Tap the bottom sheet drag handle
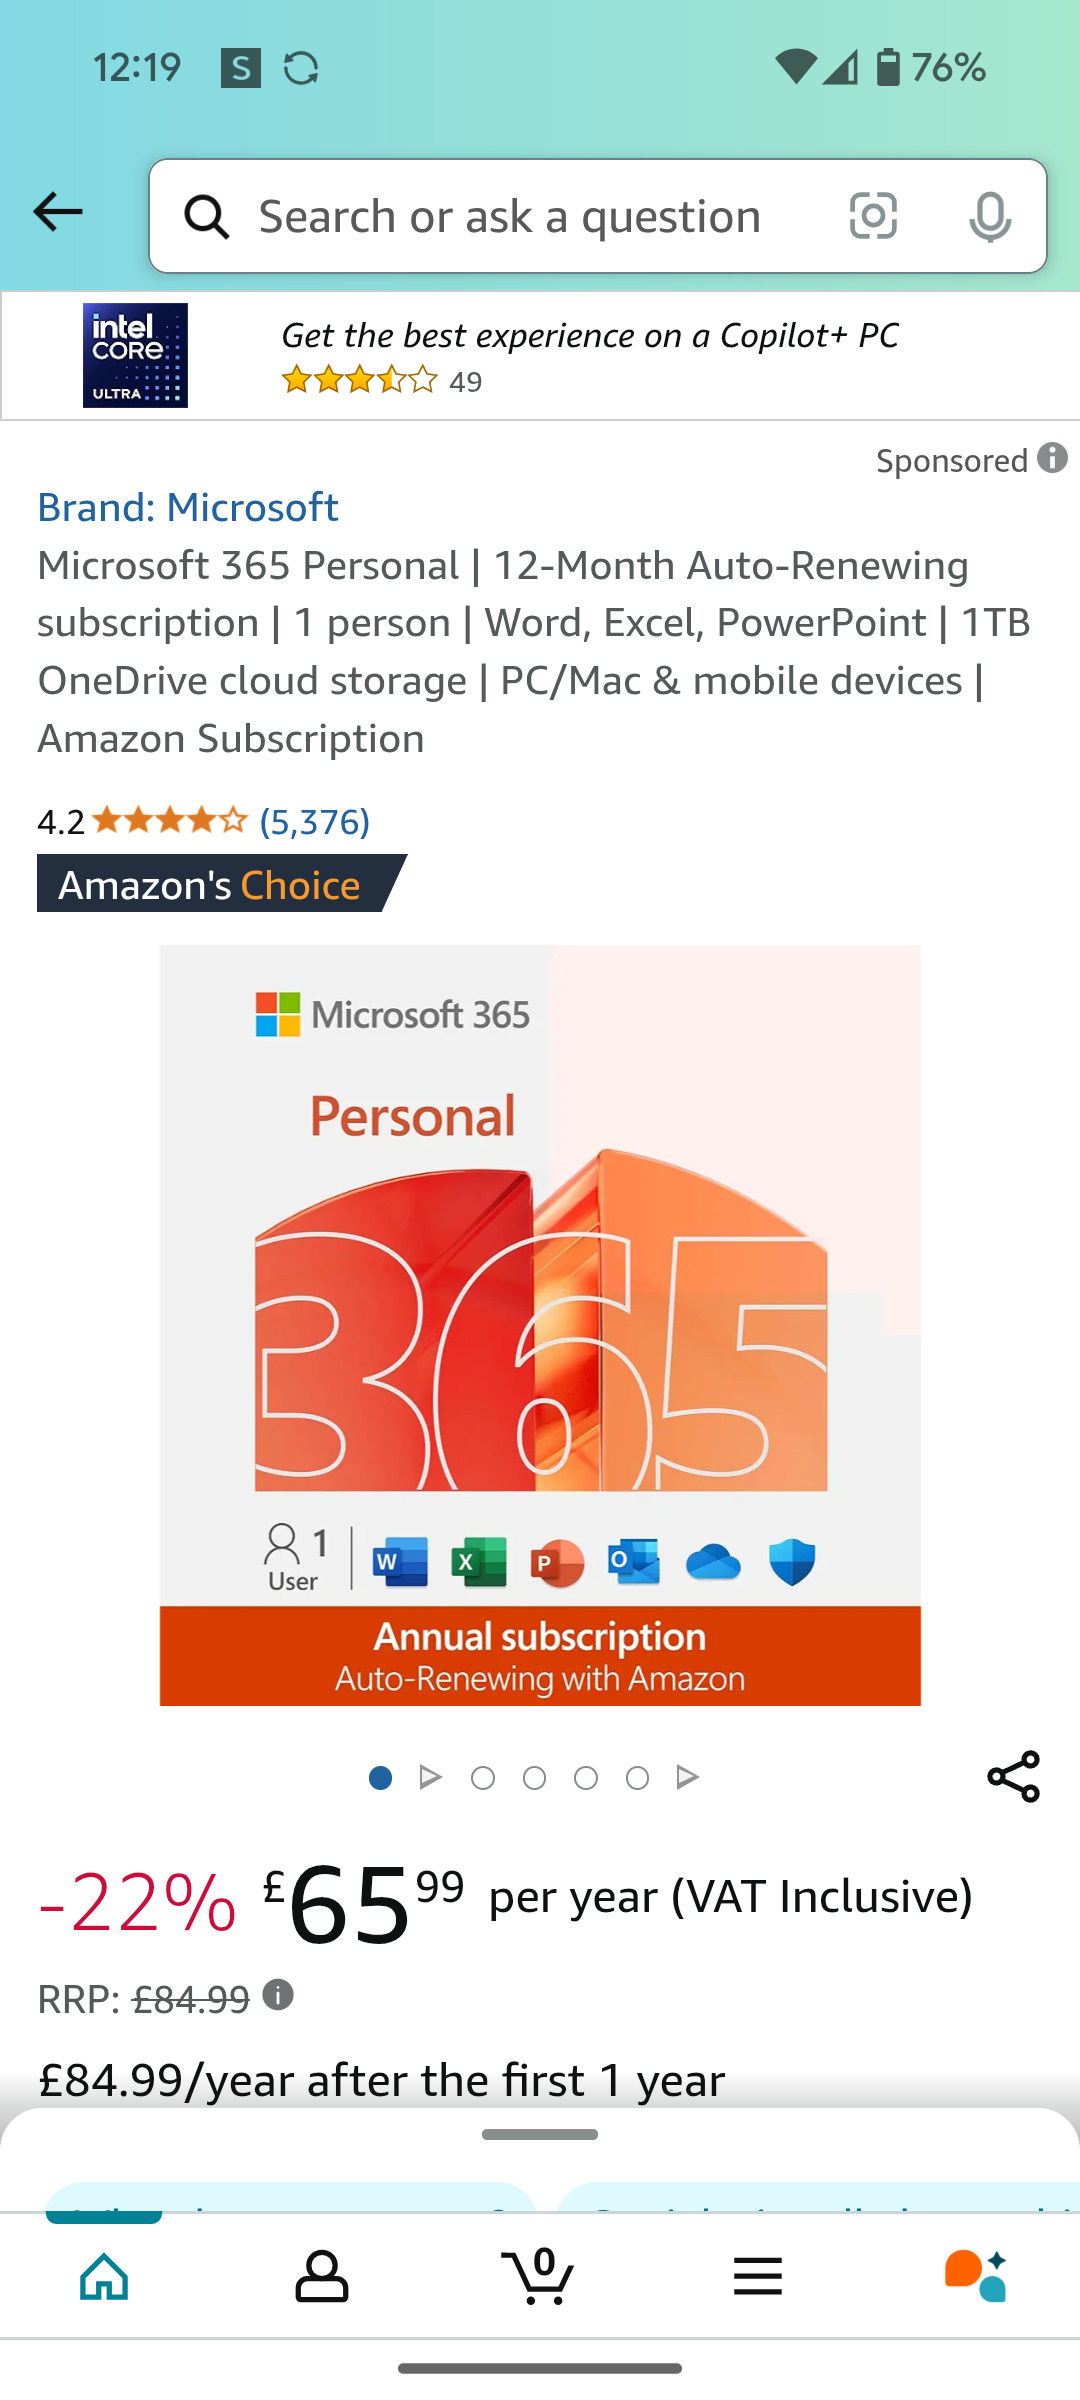This screenshot has height=2400, width=1080. coord(540,2134)
